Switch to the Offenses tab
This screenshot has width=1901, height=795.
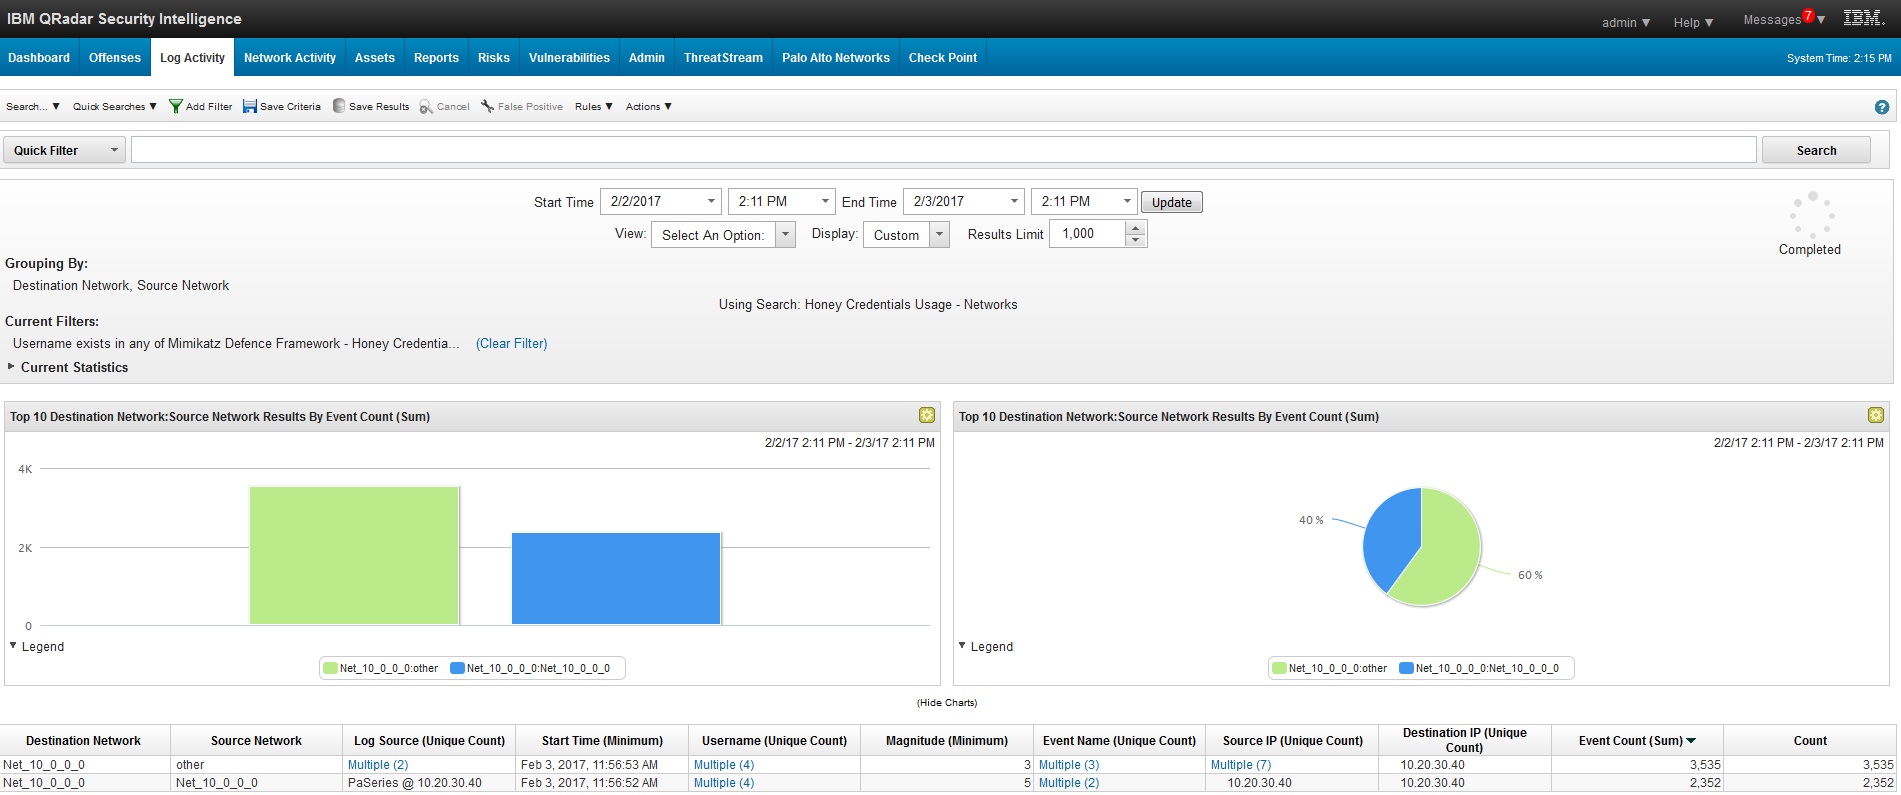click(115, 58)
